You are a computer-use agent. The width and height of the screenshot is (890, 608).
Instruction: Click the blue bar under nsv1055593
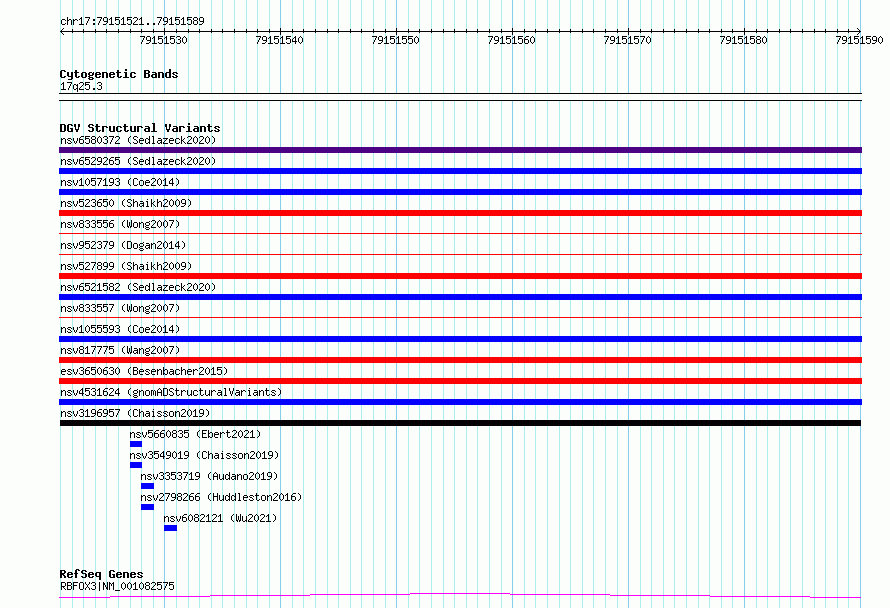click(x=460, y=339)
